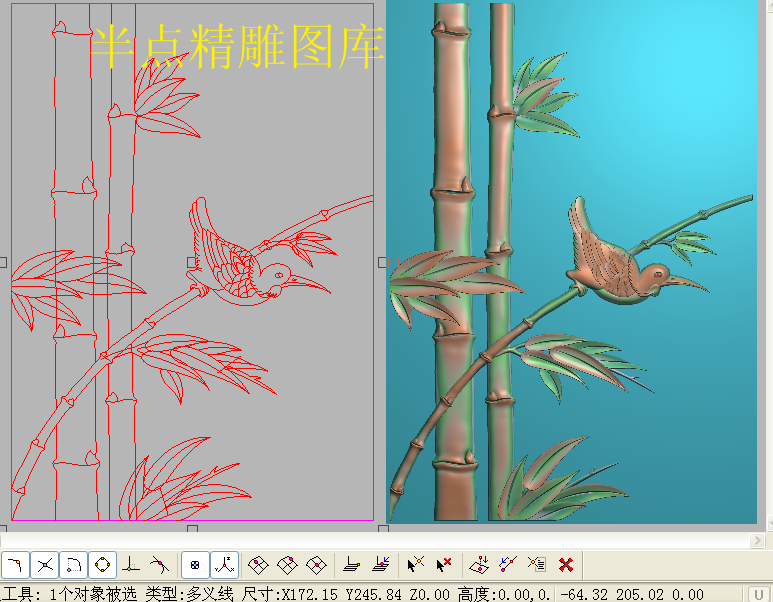773x602 pixels.
Task: Click diamond icon with centered dot
Action: (316, 565)
